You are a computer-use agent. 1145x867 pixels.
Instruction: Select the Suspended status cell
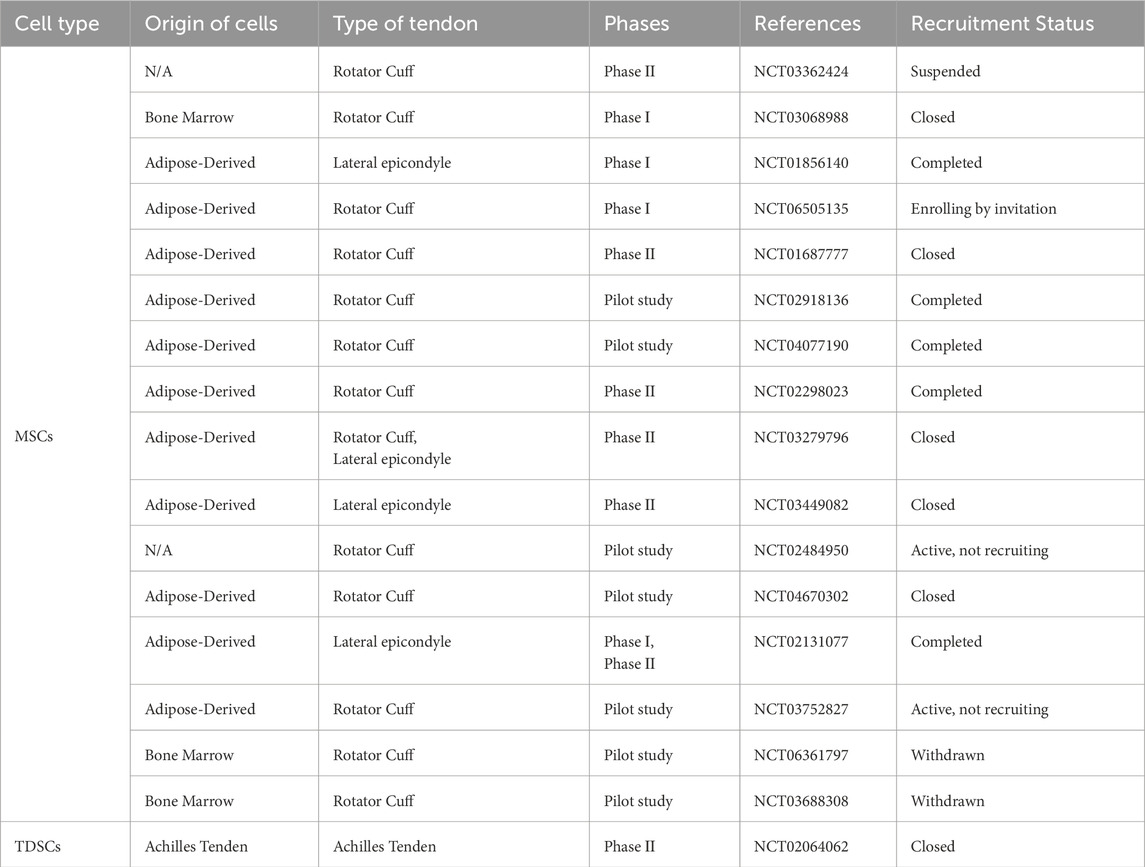[945, 72]
